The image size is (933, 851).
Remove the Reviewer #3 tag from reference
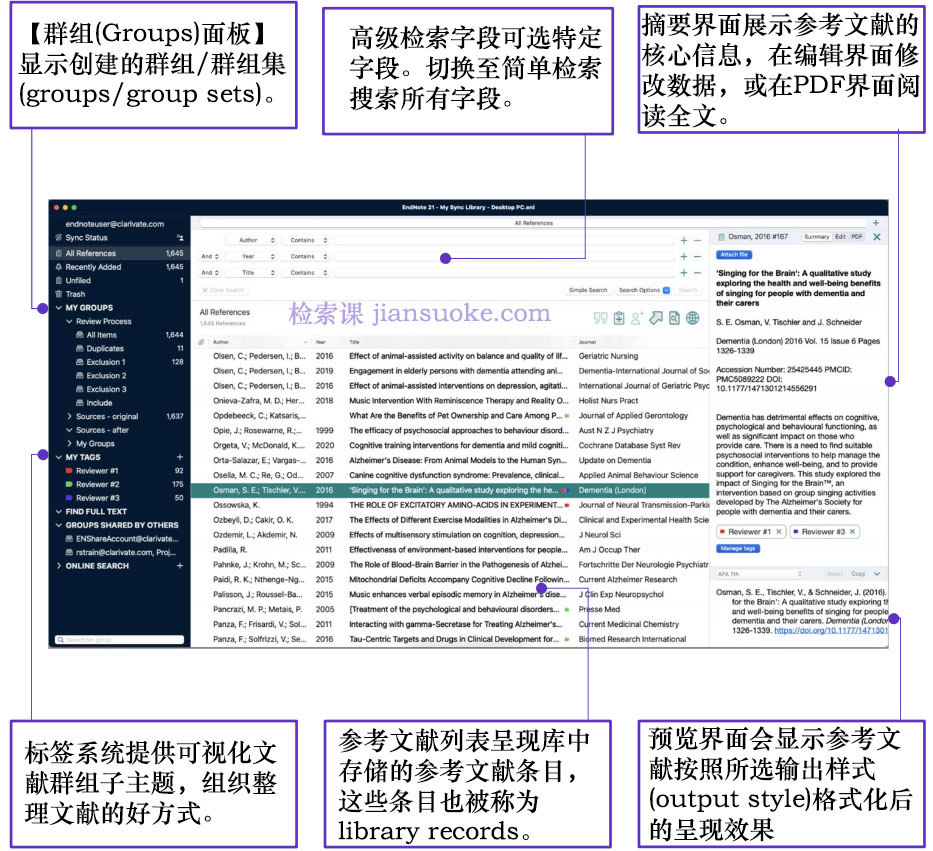coord(853,531)
